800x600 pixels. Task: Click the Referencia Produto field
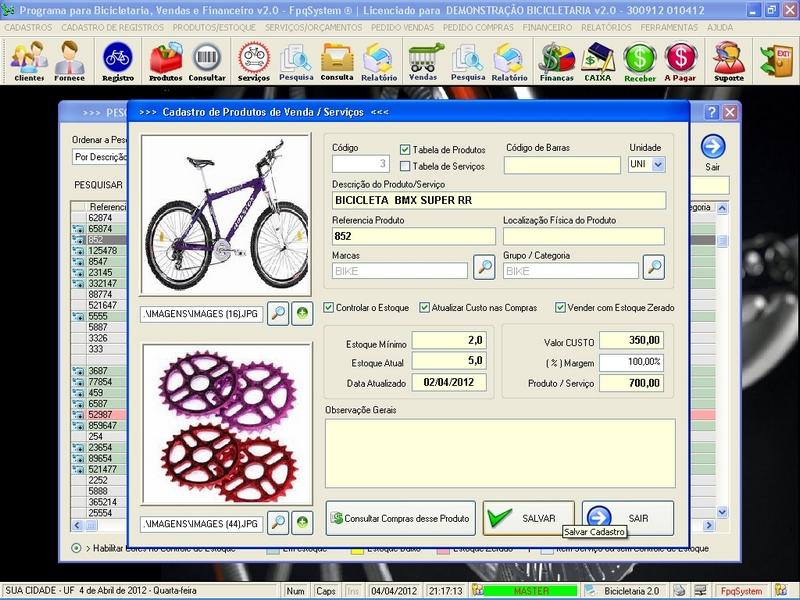pos(413,236)
